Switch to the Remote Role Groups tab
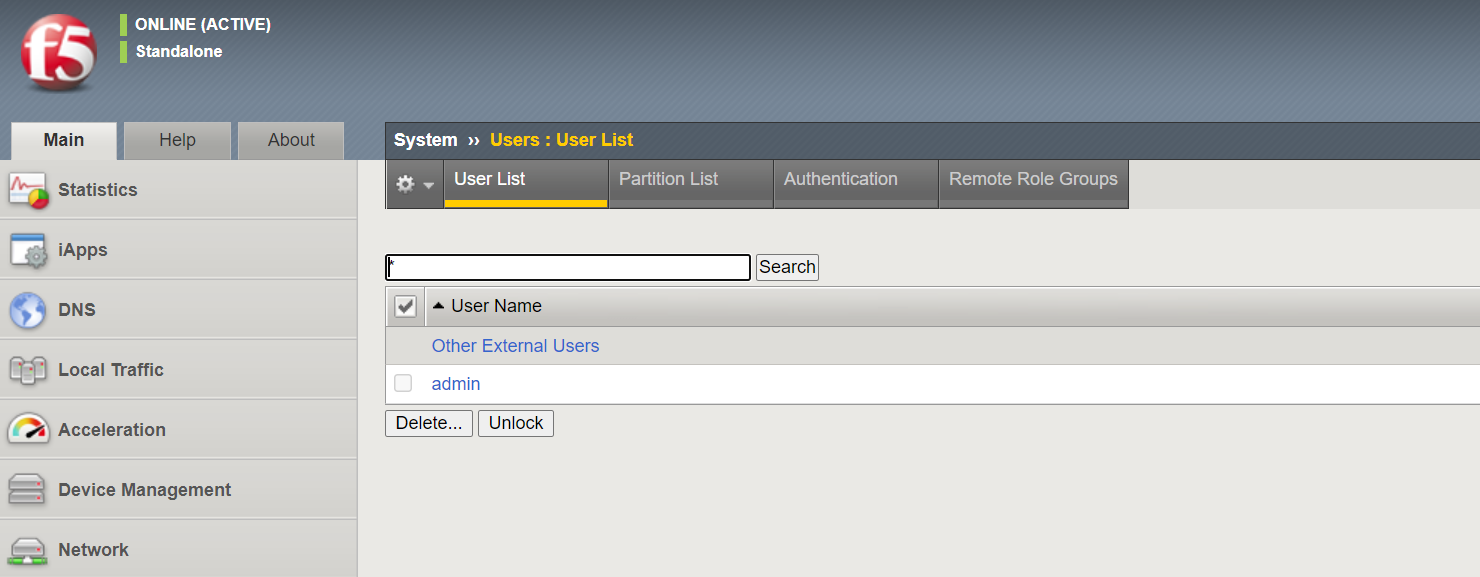The width and height of the screenshot is (1480, 577). click(1033, 179)
